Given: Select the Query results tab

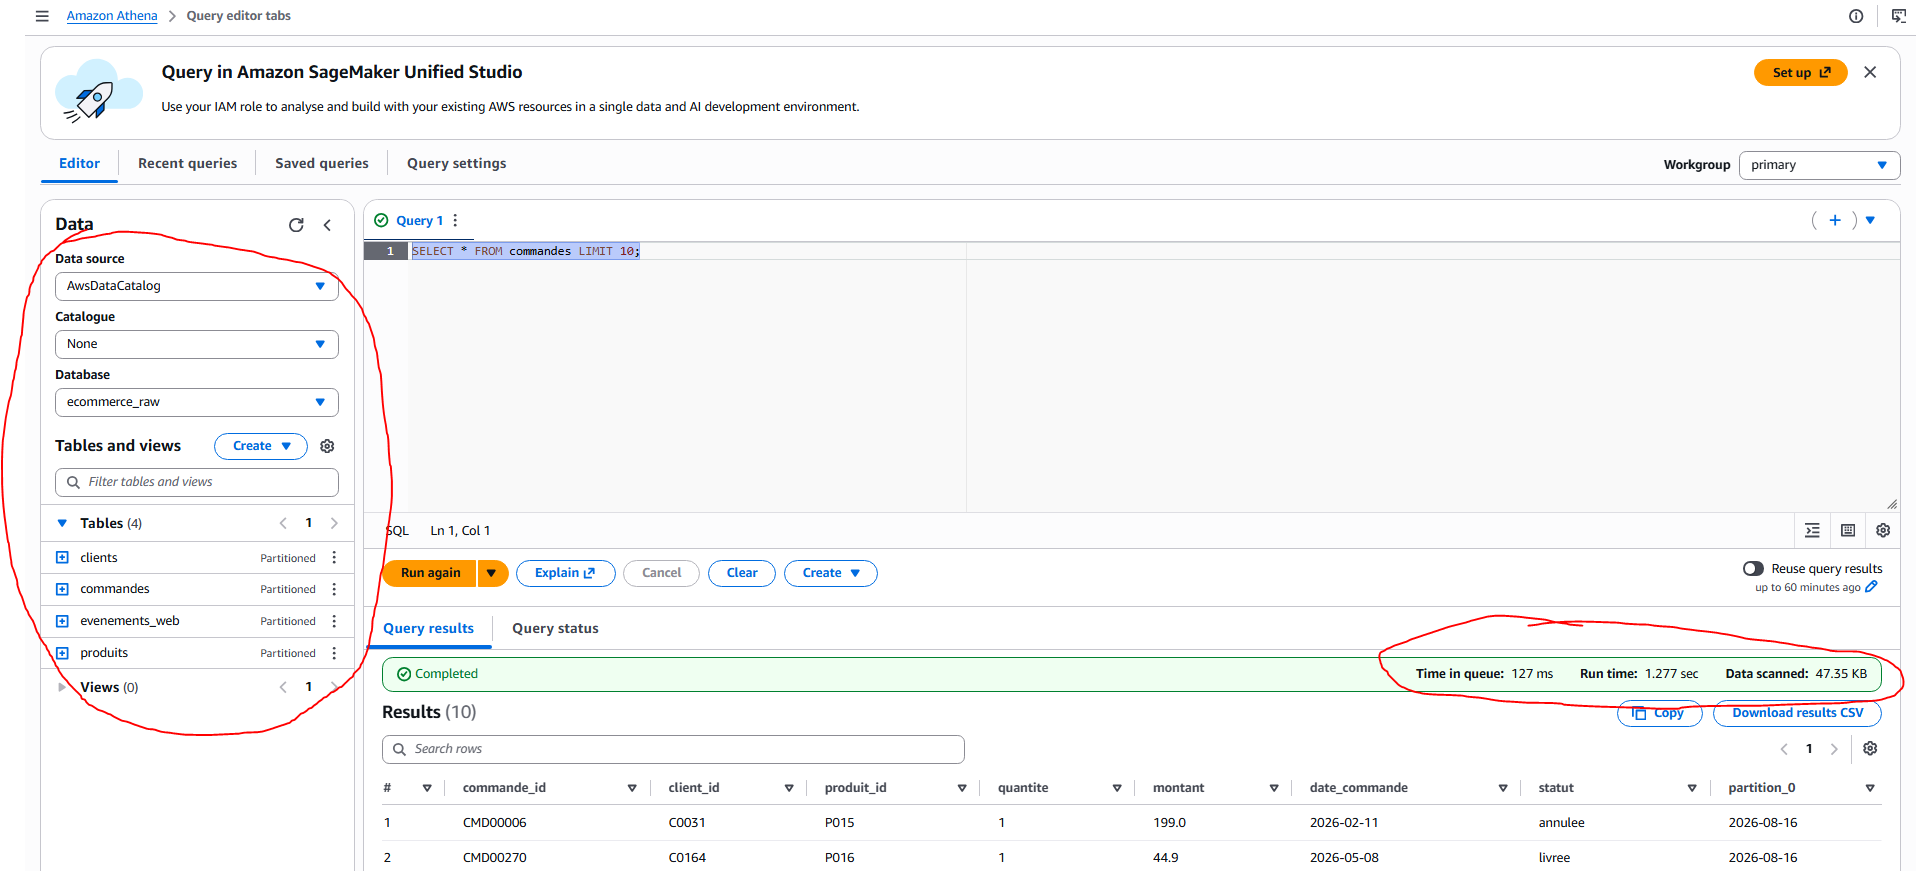Looking at the screenshot, I should (428, 628).
